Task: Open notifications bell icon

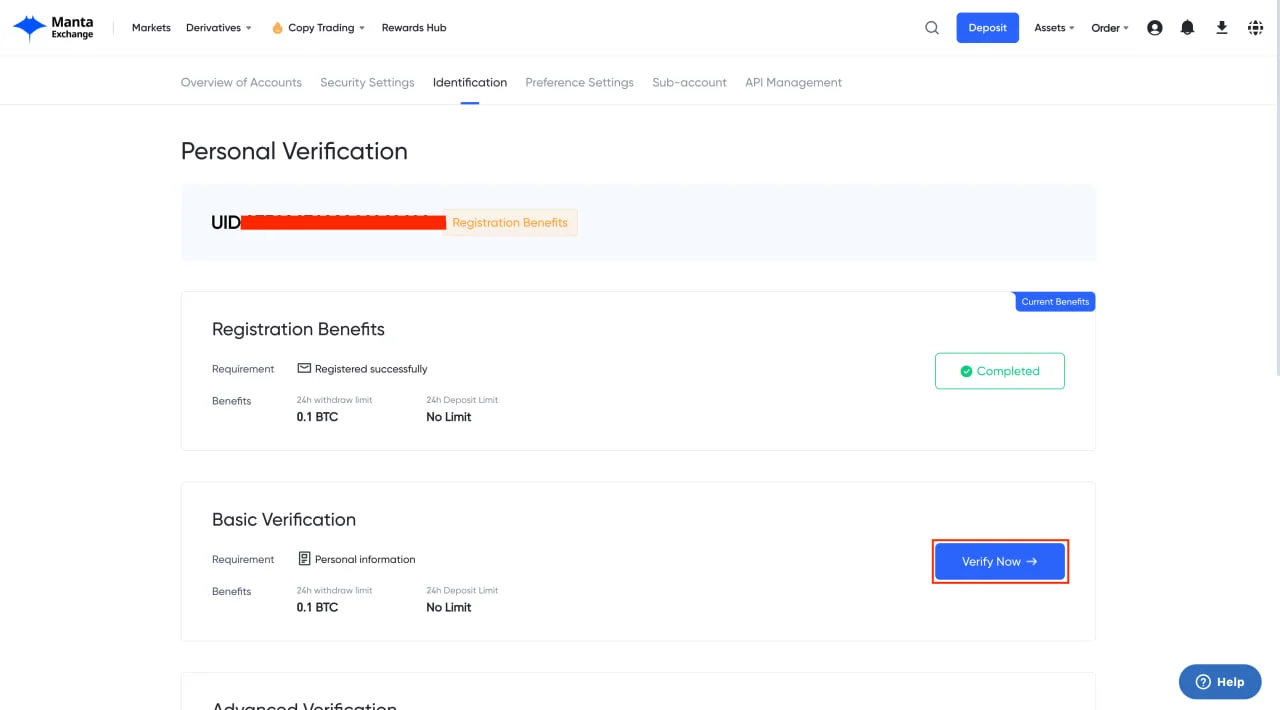Action: [1187, 28]
